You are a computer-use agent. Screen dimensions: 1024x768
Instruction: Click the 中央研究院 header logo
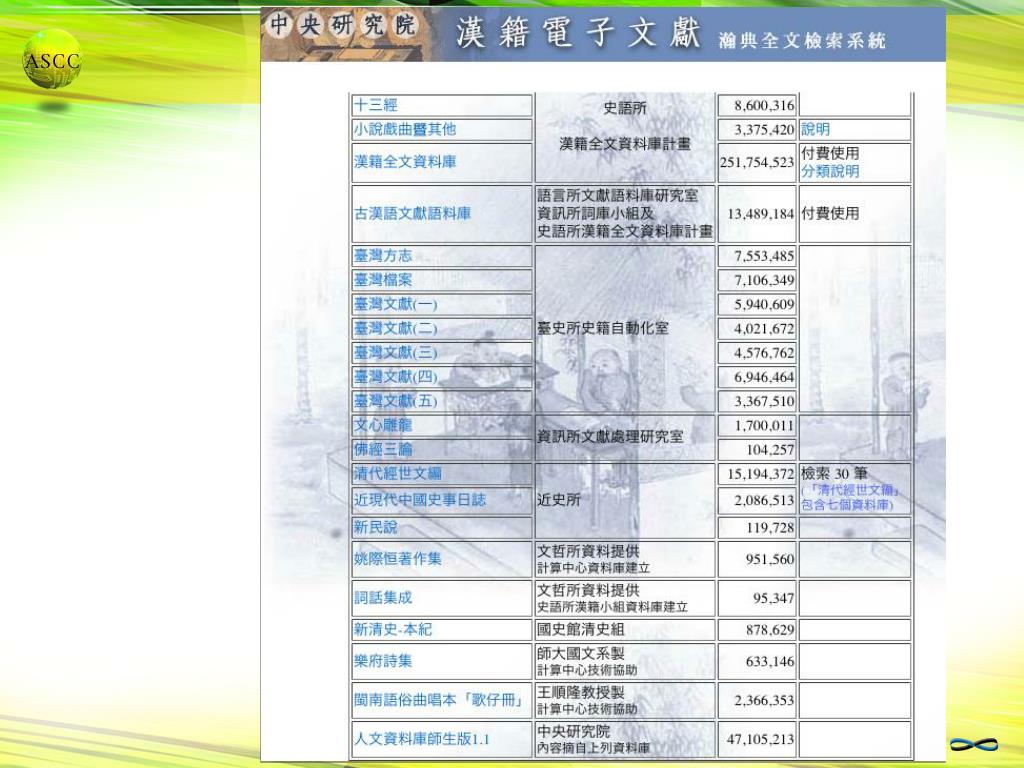(344, 27)
